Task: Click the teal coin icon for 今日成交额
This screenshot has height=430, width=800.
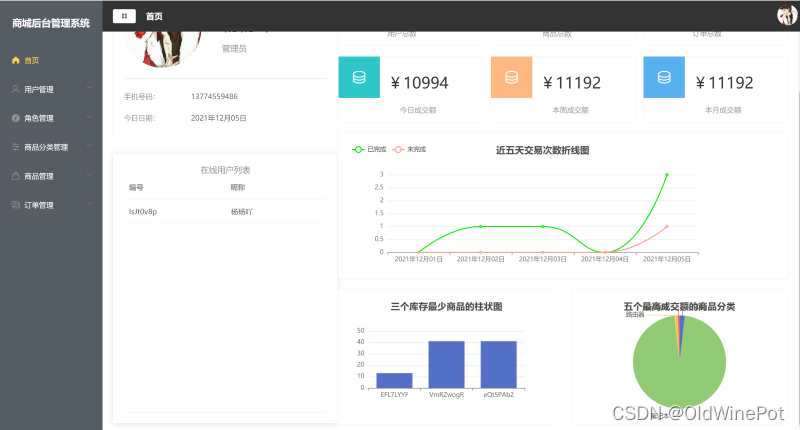Action: [359, 78]
